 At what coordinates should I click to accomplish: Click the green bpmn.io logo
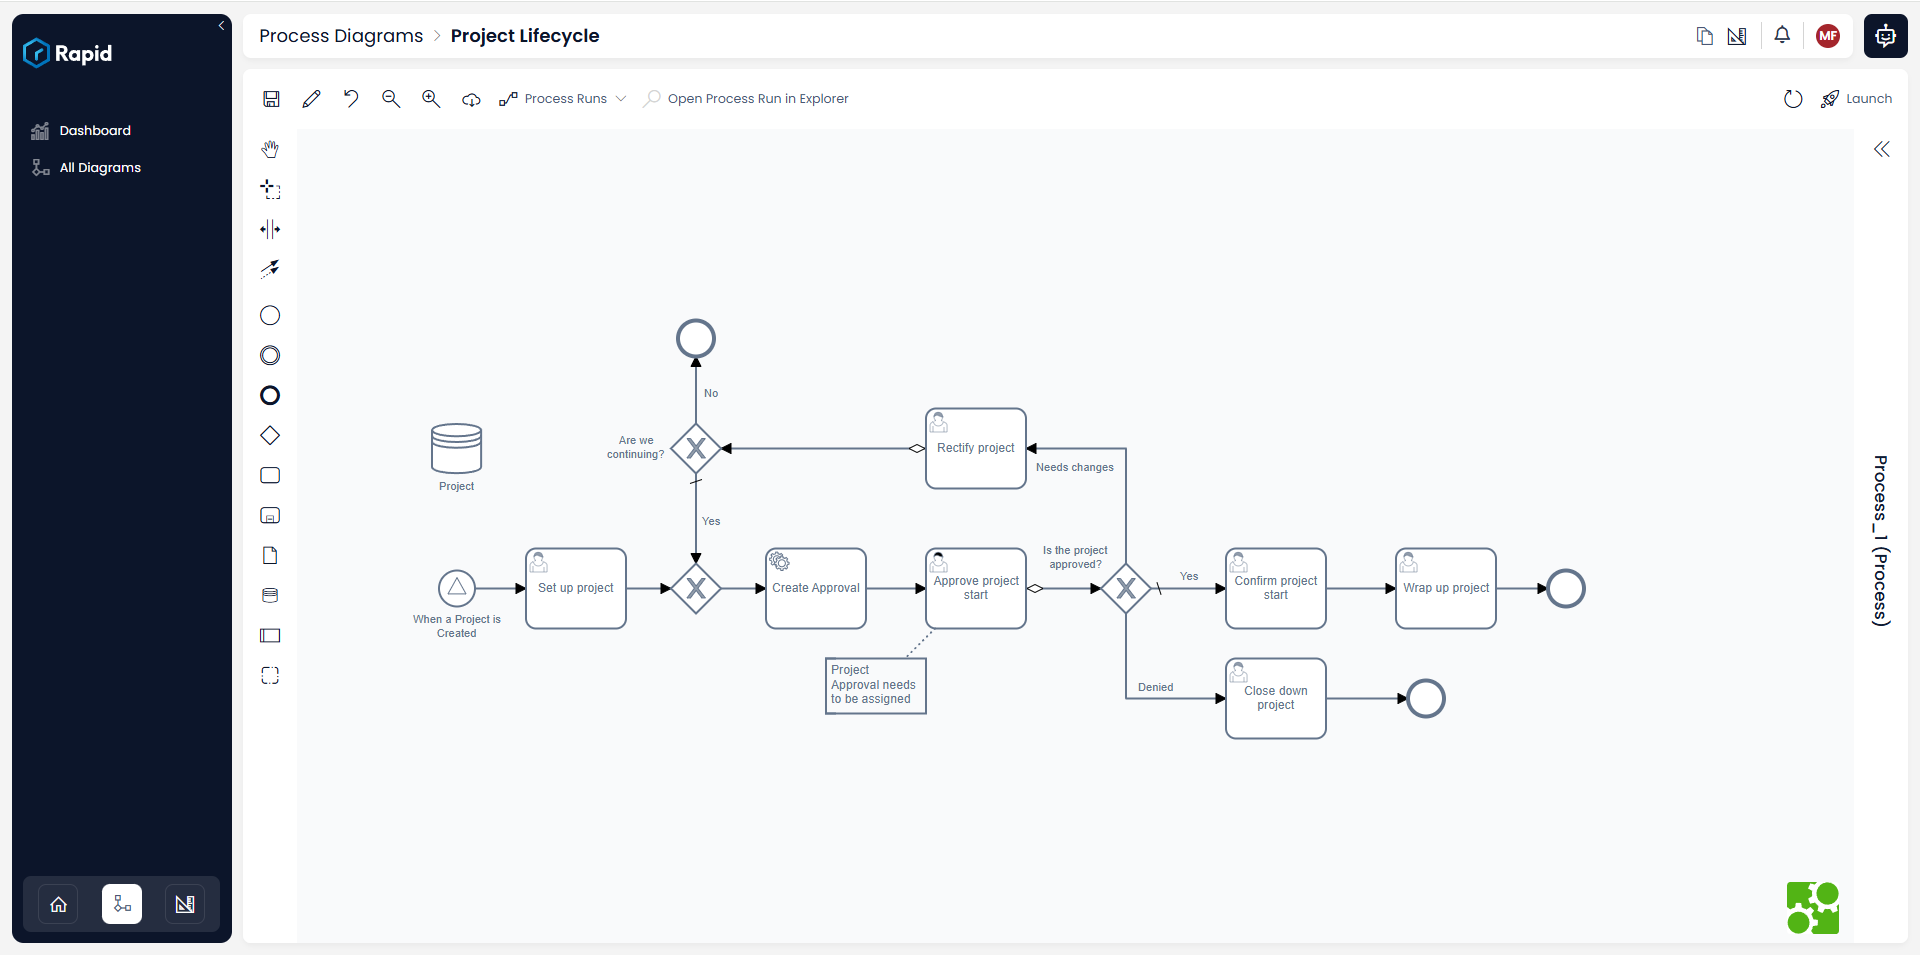point(1813,907)
